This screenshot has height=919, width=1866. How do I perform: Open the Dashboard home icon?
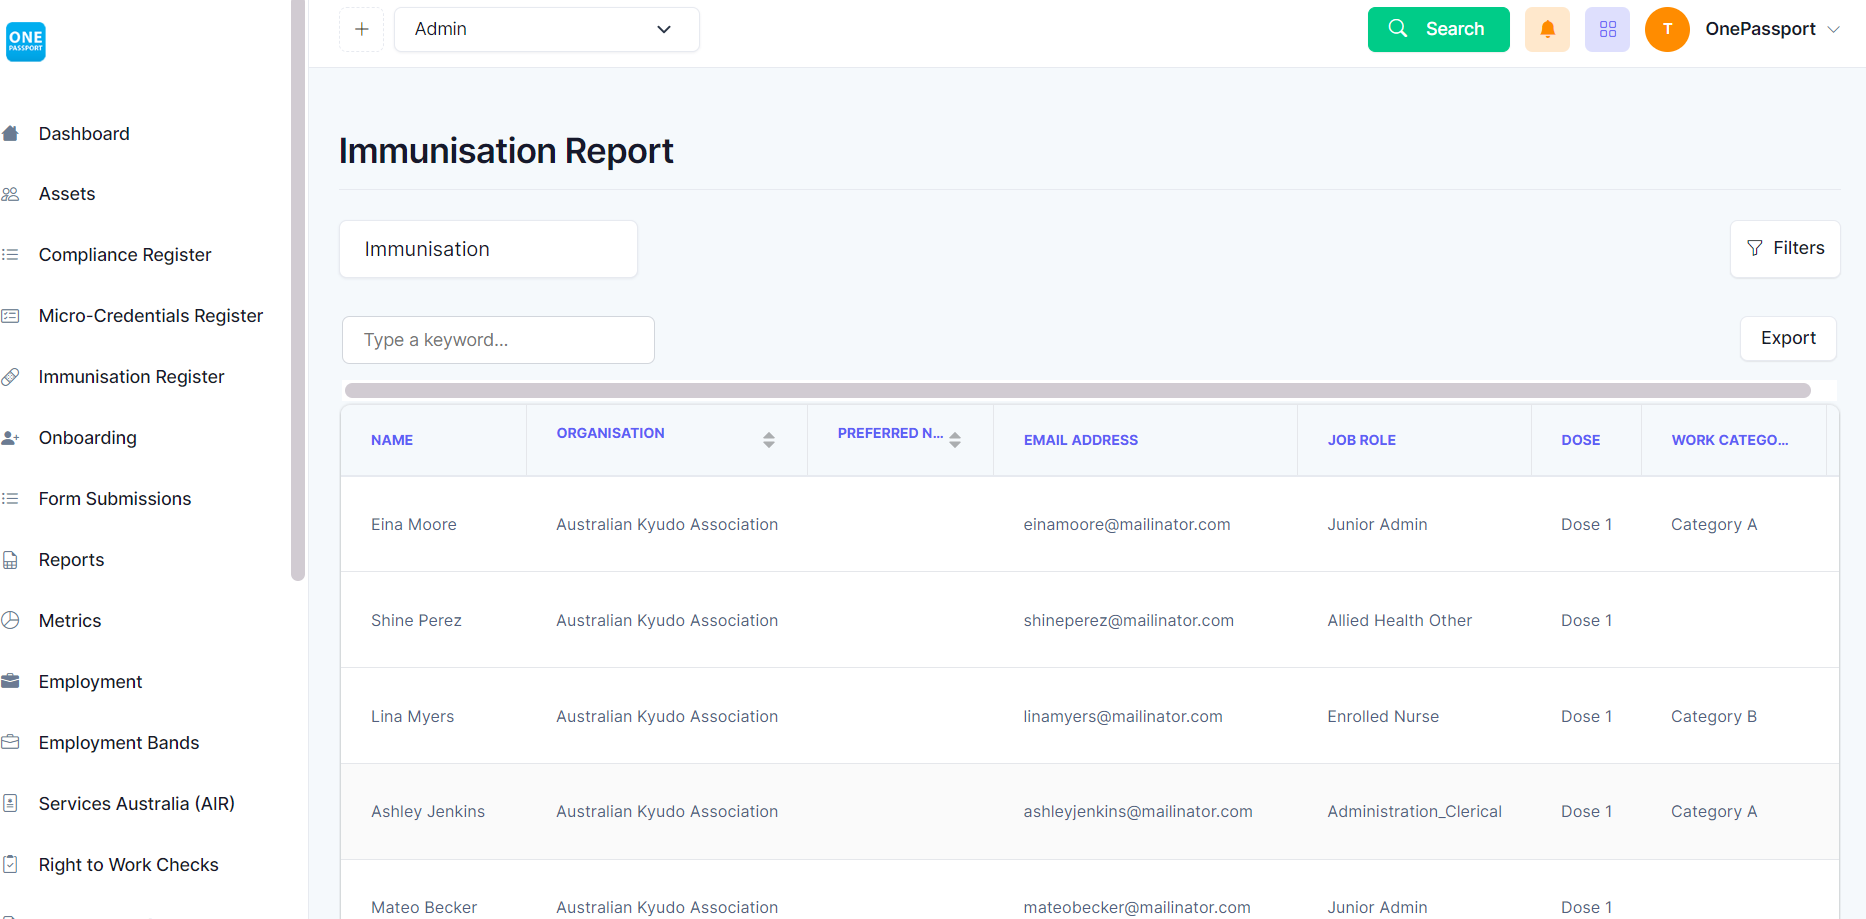[11, 133]
